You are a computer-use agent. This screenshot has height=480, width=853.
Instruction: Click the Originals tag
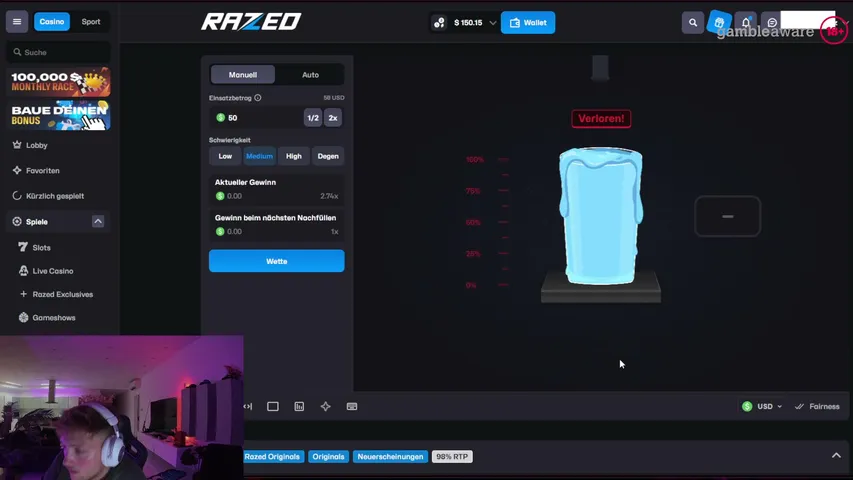click(328, 457)
